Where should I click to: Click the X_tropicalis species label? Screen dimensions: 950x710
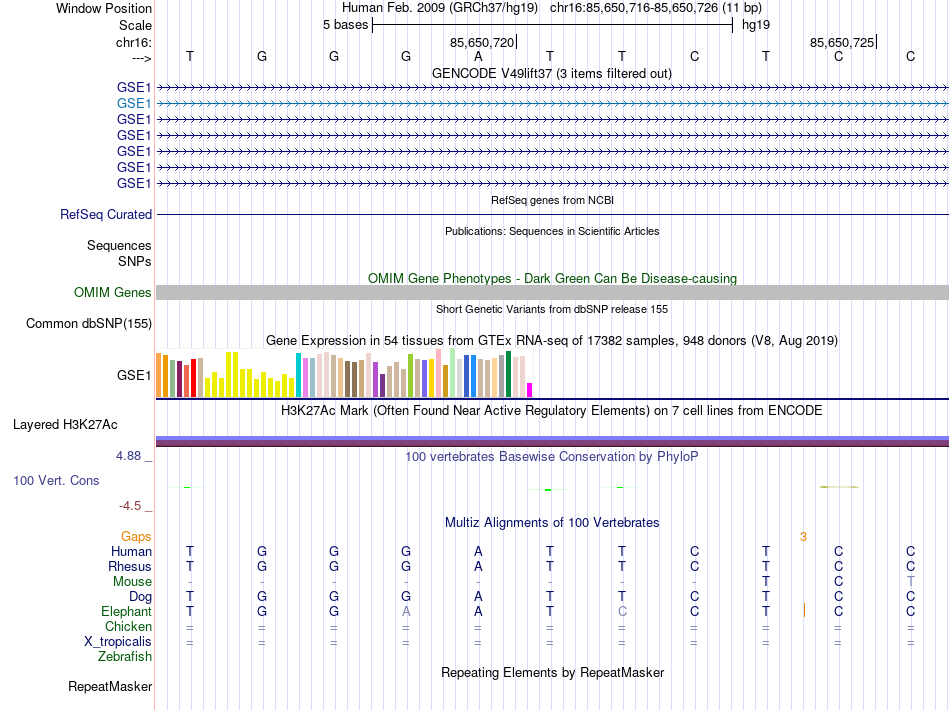click(x=118, y=642)
